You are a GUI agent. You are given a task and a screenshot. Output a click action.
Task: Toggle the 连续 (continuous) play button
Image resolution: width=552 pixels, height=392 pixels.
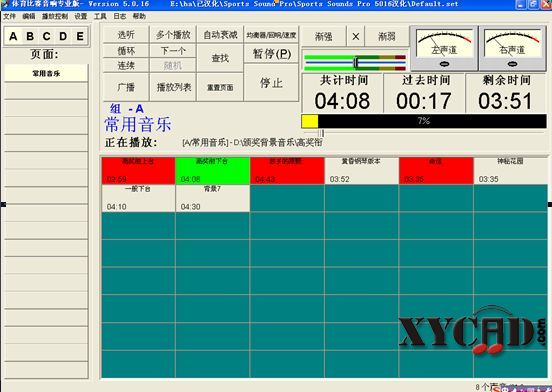tap(126, 65)
